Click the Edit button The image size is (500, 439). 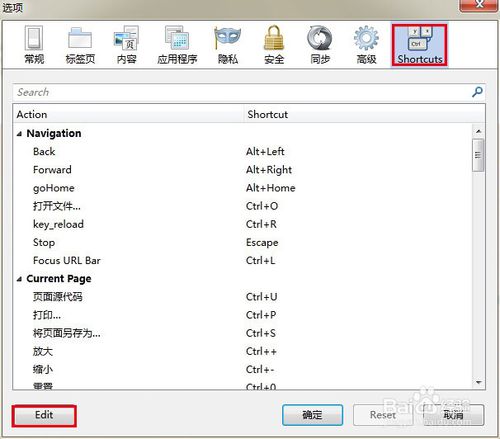point(44,415)
